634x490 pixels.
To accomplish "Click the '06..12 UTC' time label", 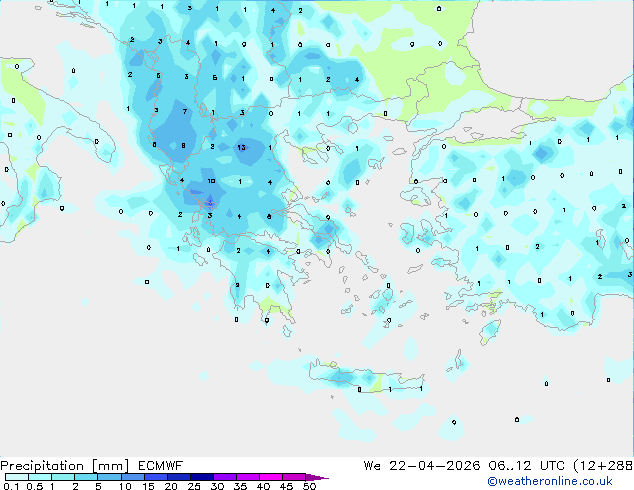I will tap(526, 466).
